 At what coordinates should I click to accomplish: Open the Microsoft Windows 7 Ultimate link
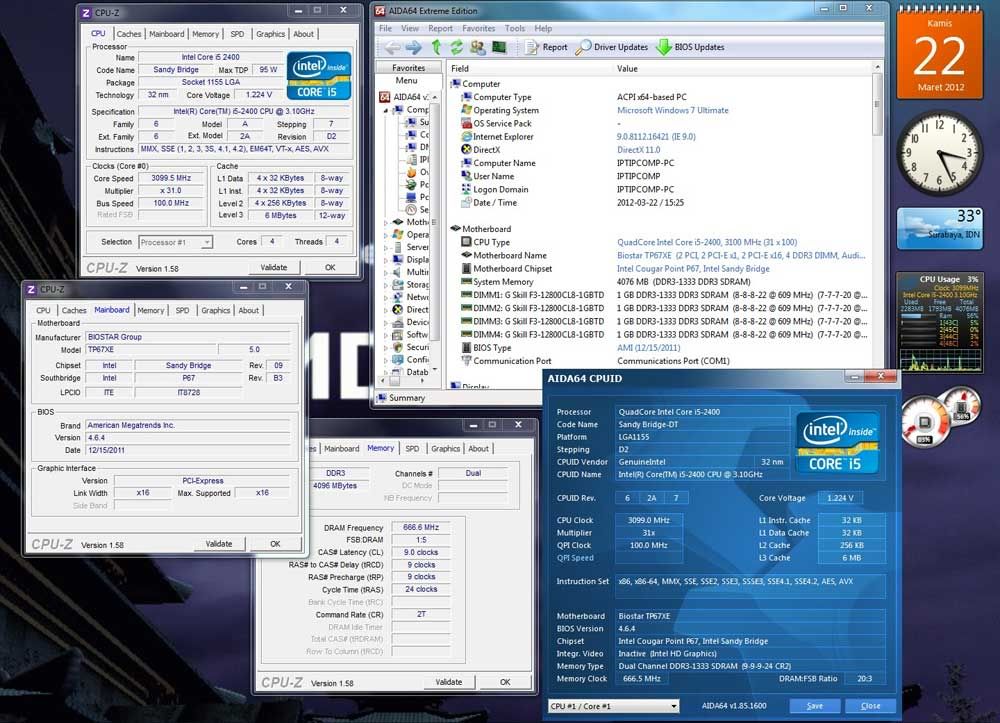point(672,110)
